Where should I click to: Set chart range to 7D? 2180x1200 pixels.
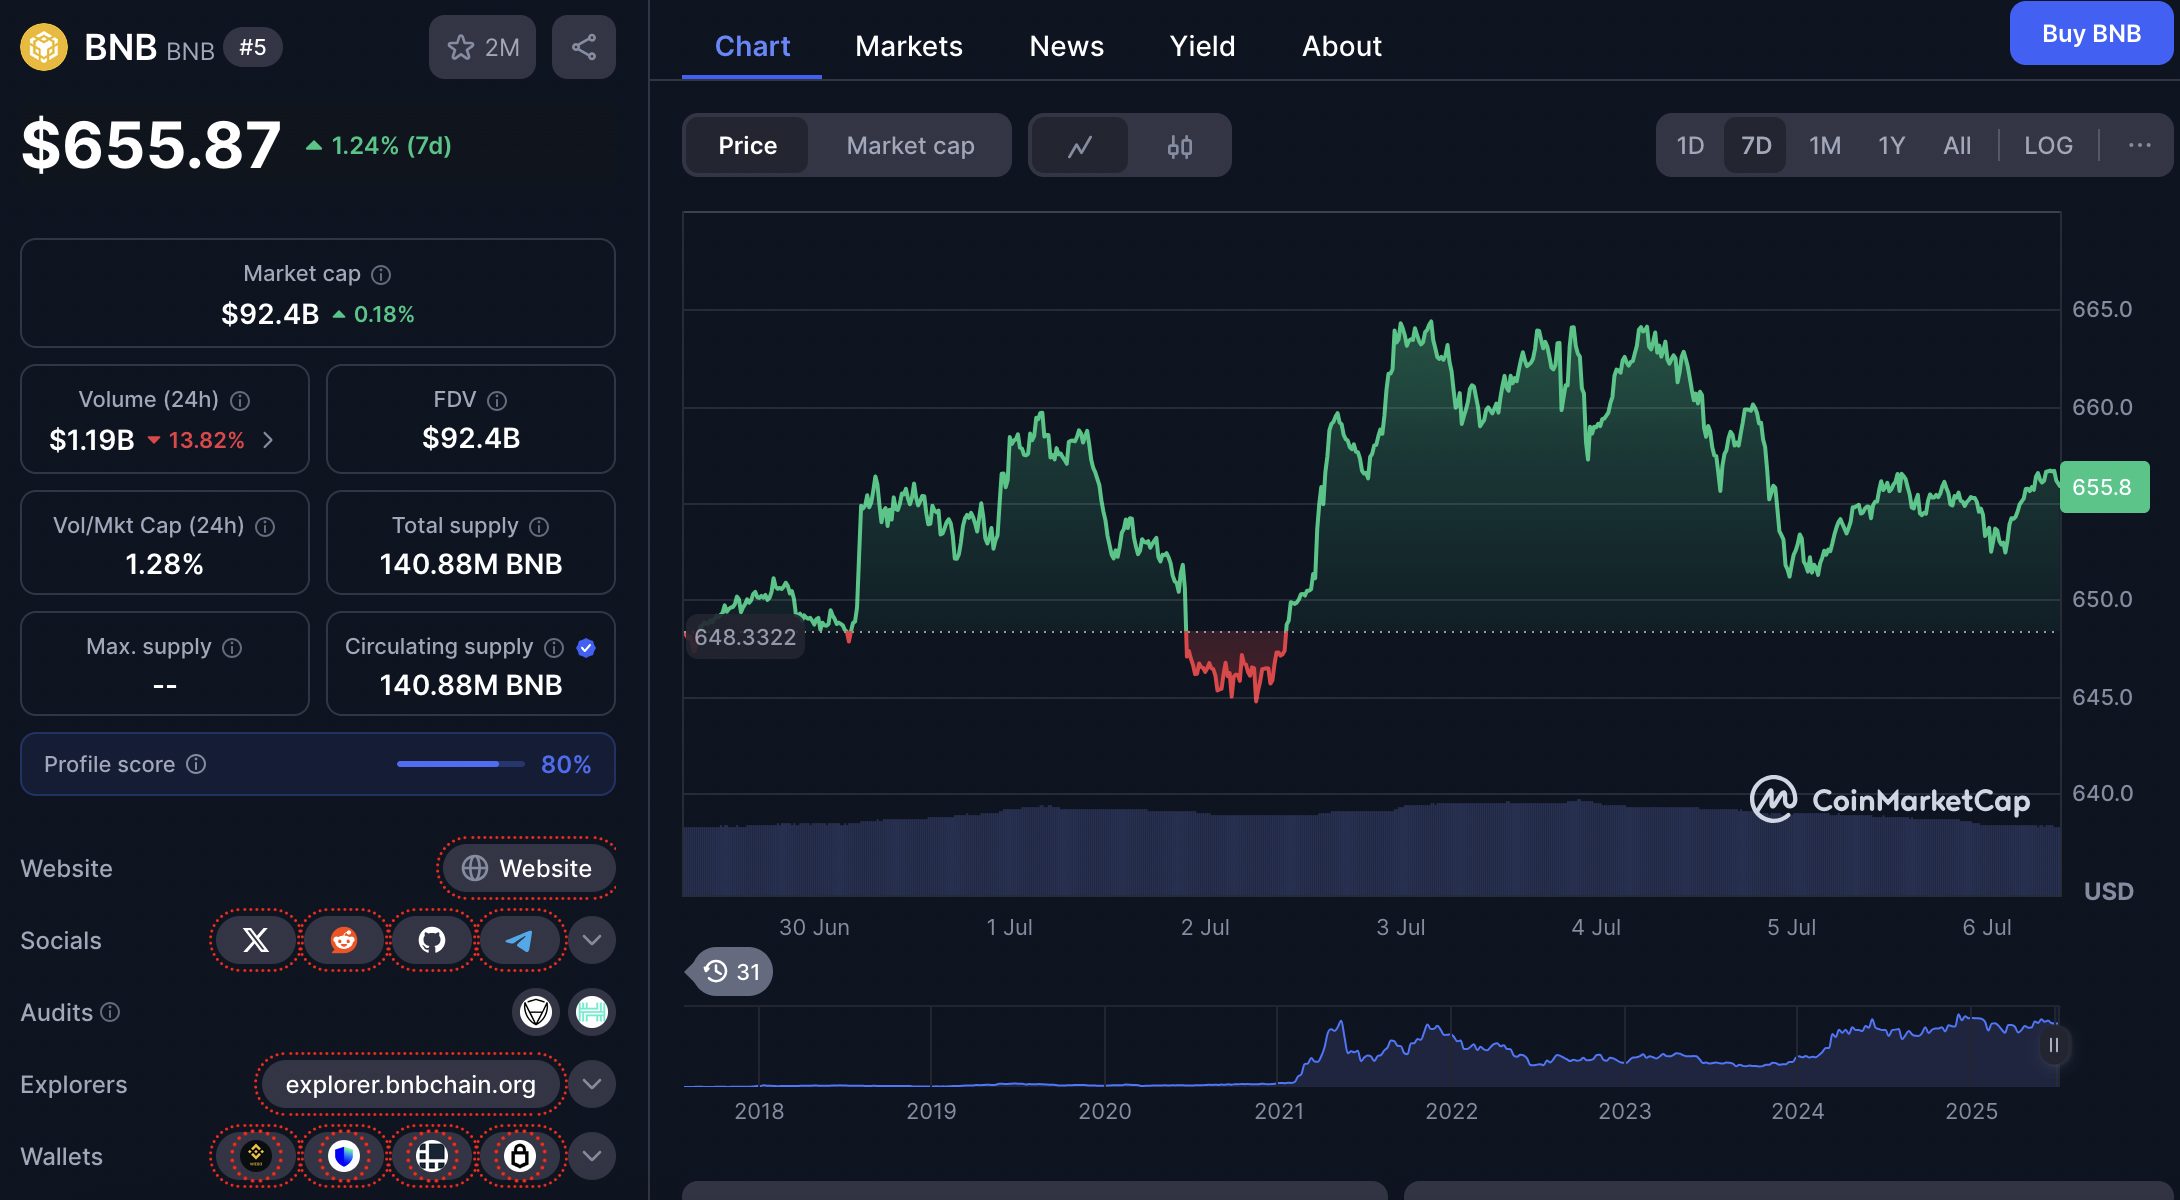(1756, 146)
